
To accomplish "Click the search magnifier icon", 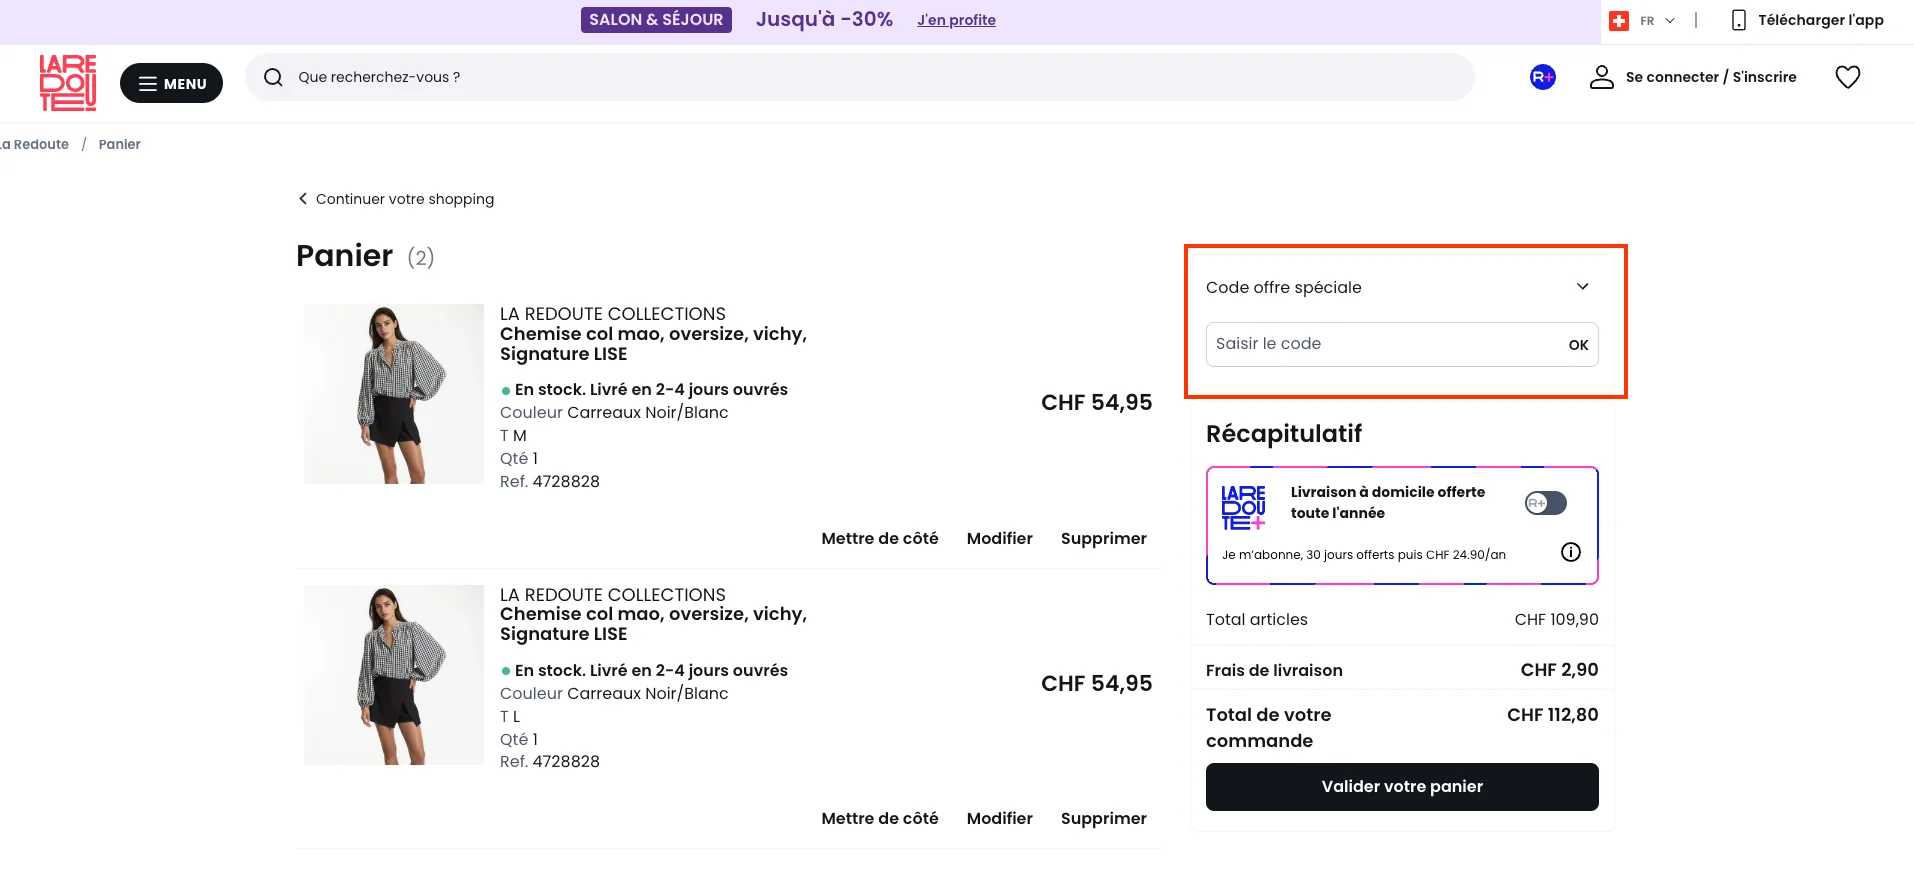I will (273, 77).
